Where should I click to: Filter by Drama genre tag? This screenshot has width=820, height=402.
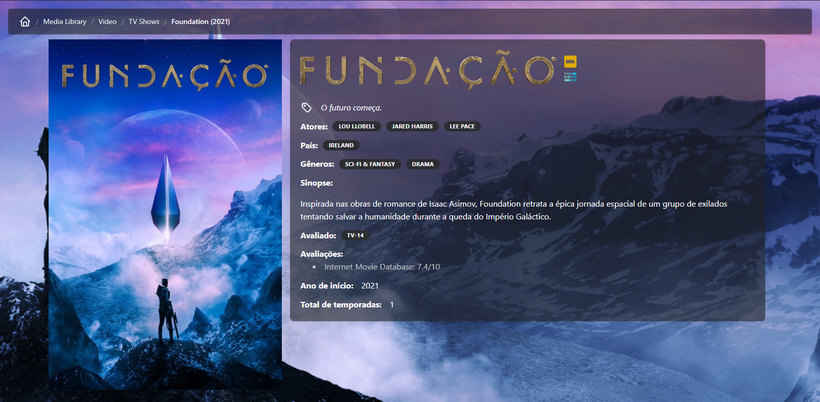pyautogui.click(x=423, y=164)
